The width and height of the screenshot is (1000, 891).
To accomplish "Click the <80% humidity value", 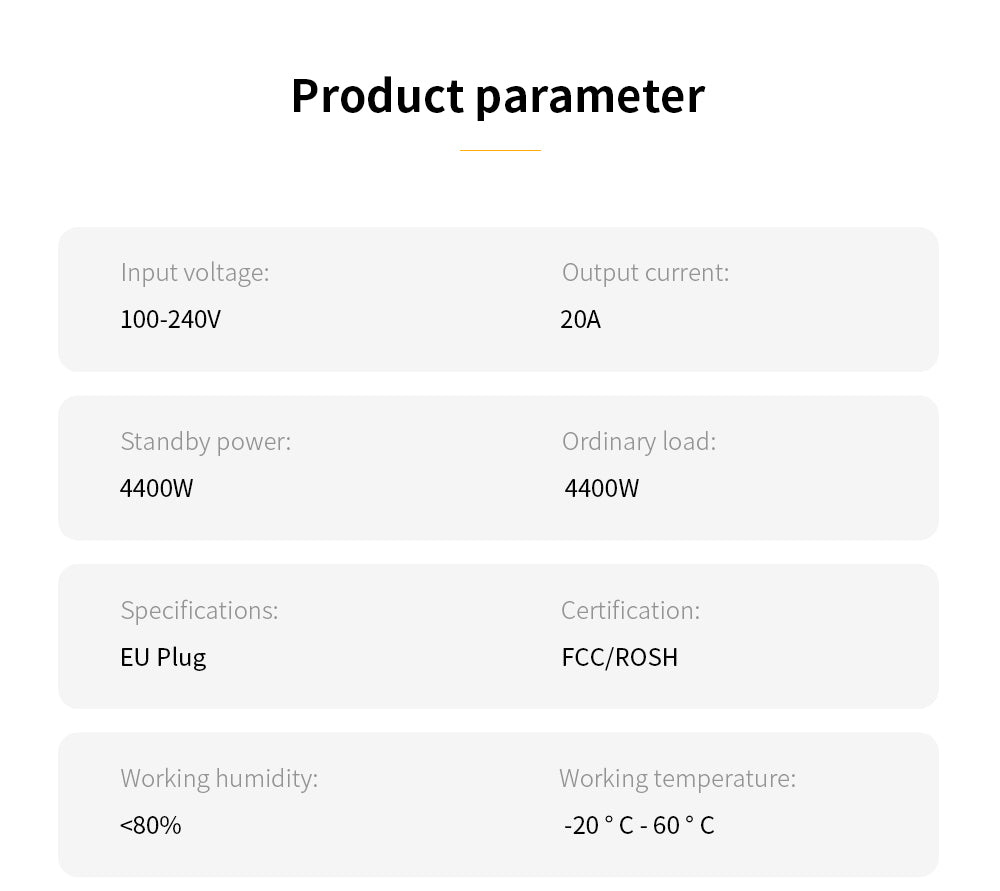I will pyautogui.click(x=151, y=826).
